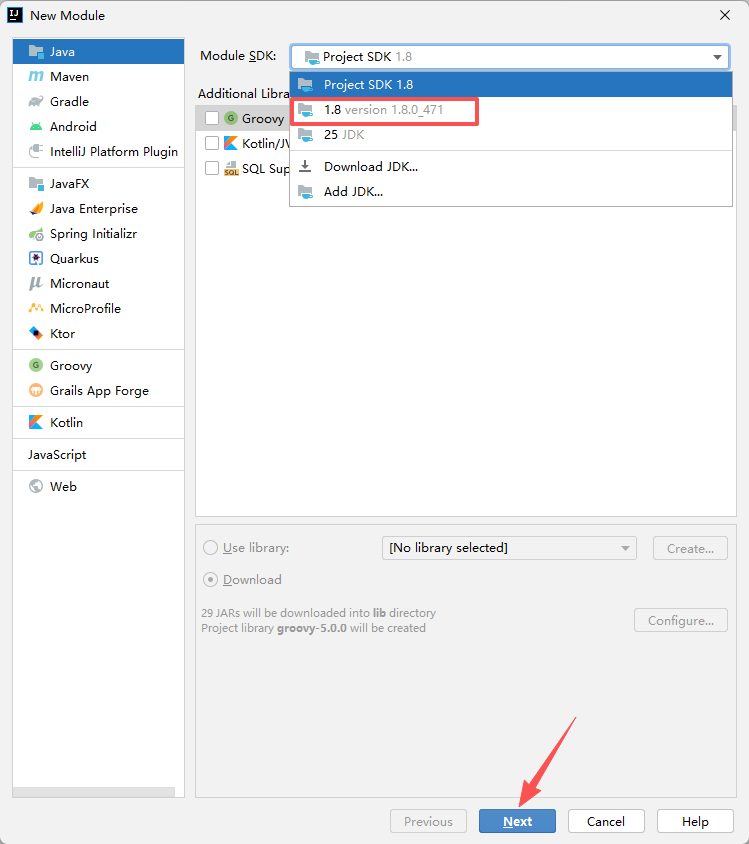Select the Download radio button
The width and height of the screenshot is (749, 844).
[x=210, y=580]
